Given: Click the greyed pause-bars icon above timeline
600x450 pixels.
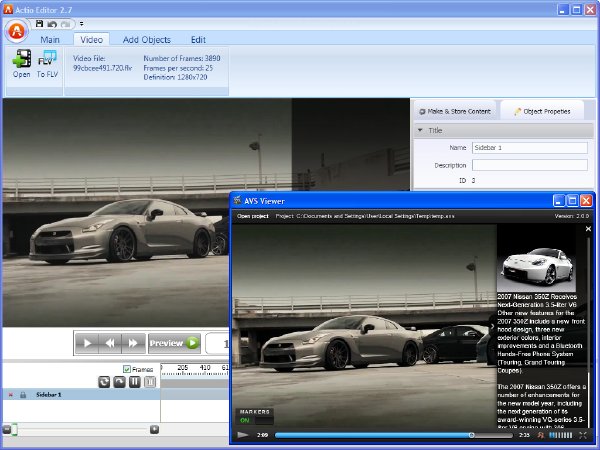Looking at the screenshot, I should pyautogui.click(x=150, y=382).
